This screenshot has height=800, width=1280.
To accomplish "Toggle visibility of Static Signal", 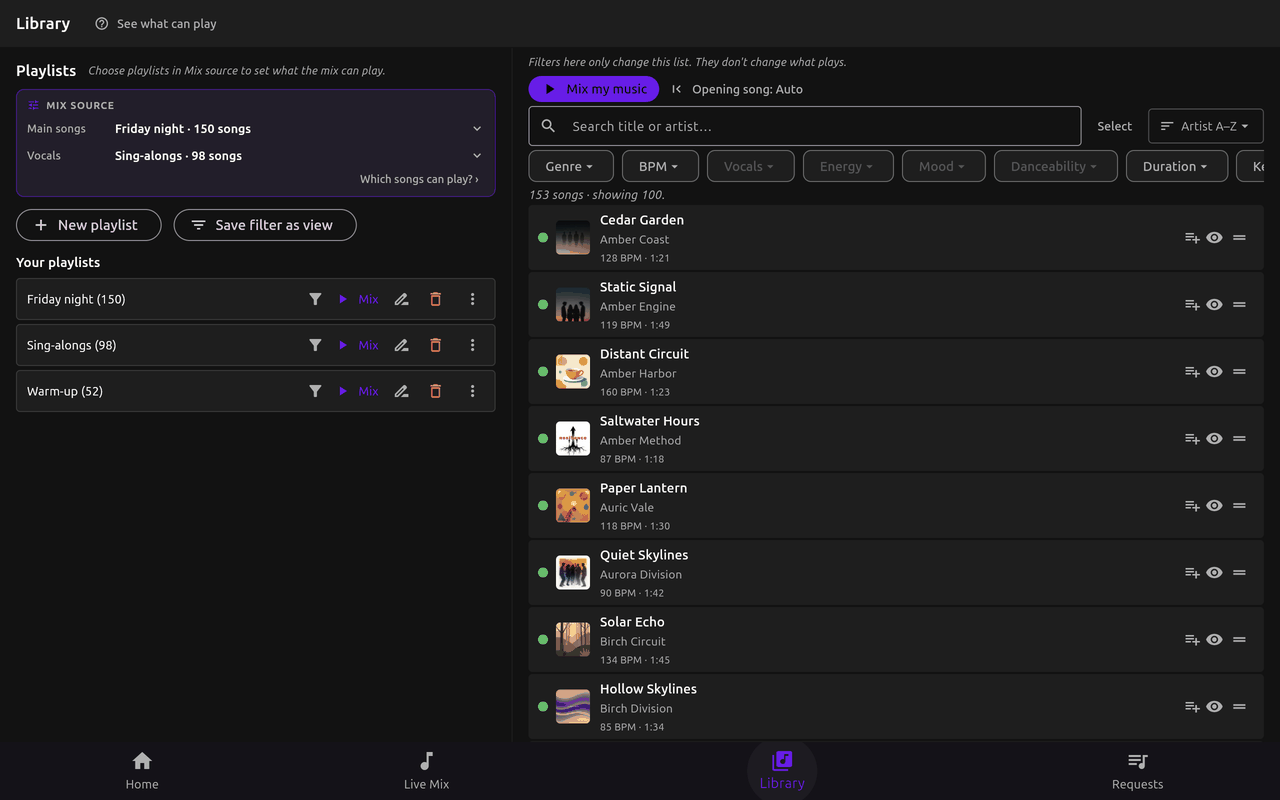I will (x=1214, y=305).
